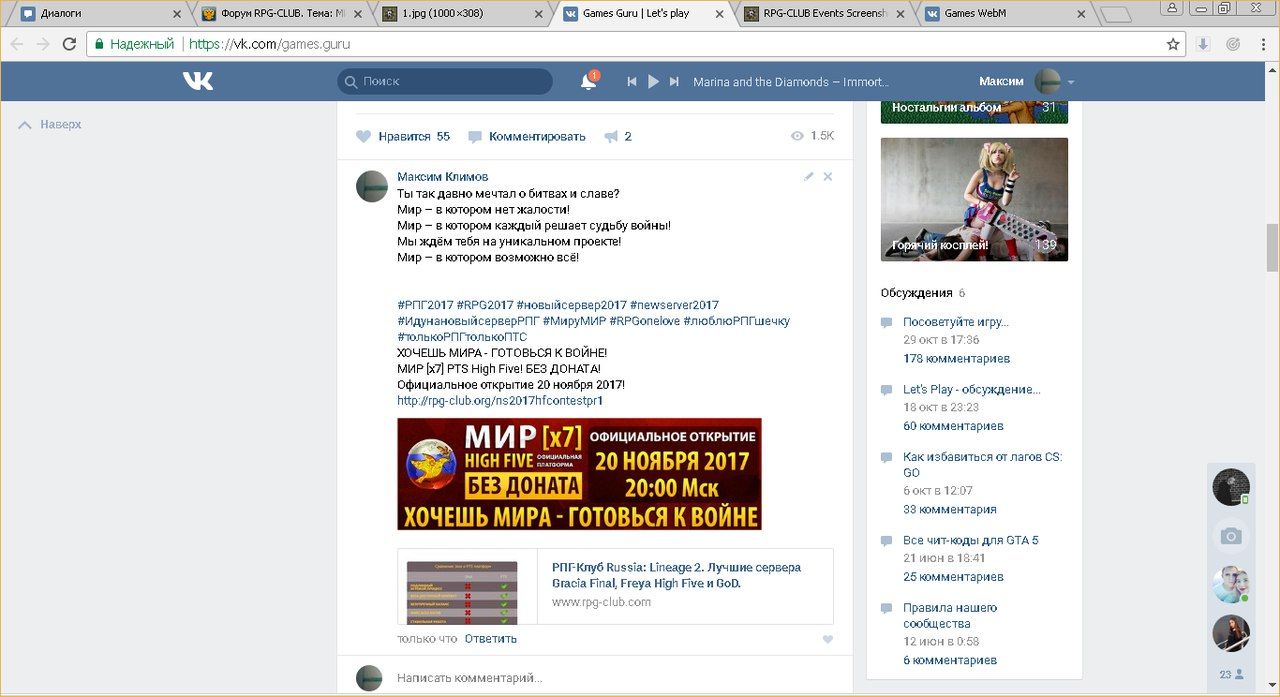Viewport: 1280px width, 697px height.
Task: Click the comment bubble icon next to Комментировать
Action: point(475,136)
